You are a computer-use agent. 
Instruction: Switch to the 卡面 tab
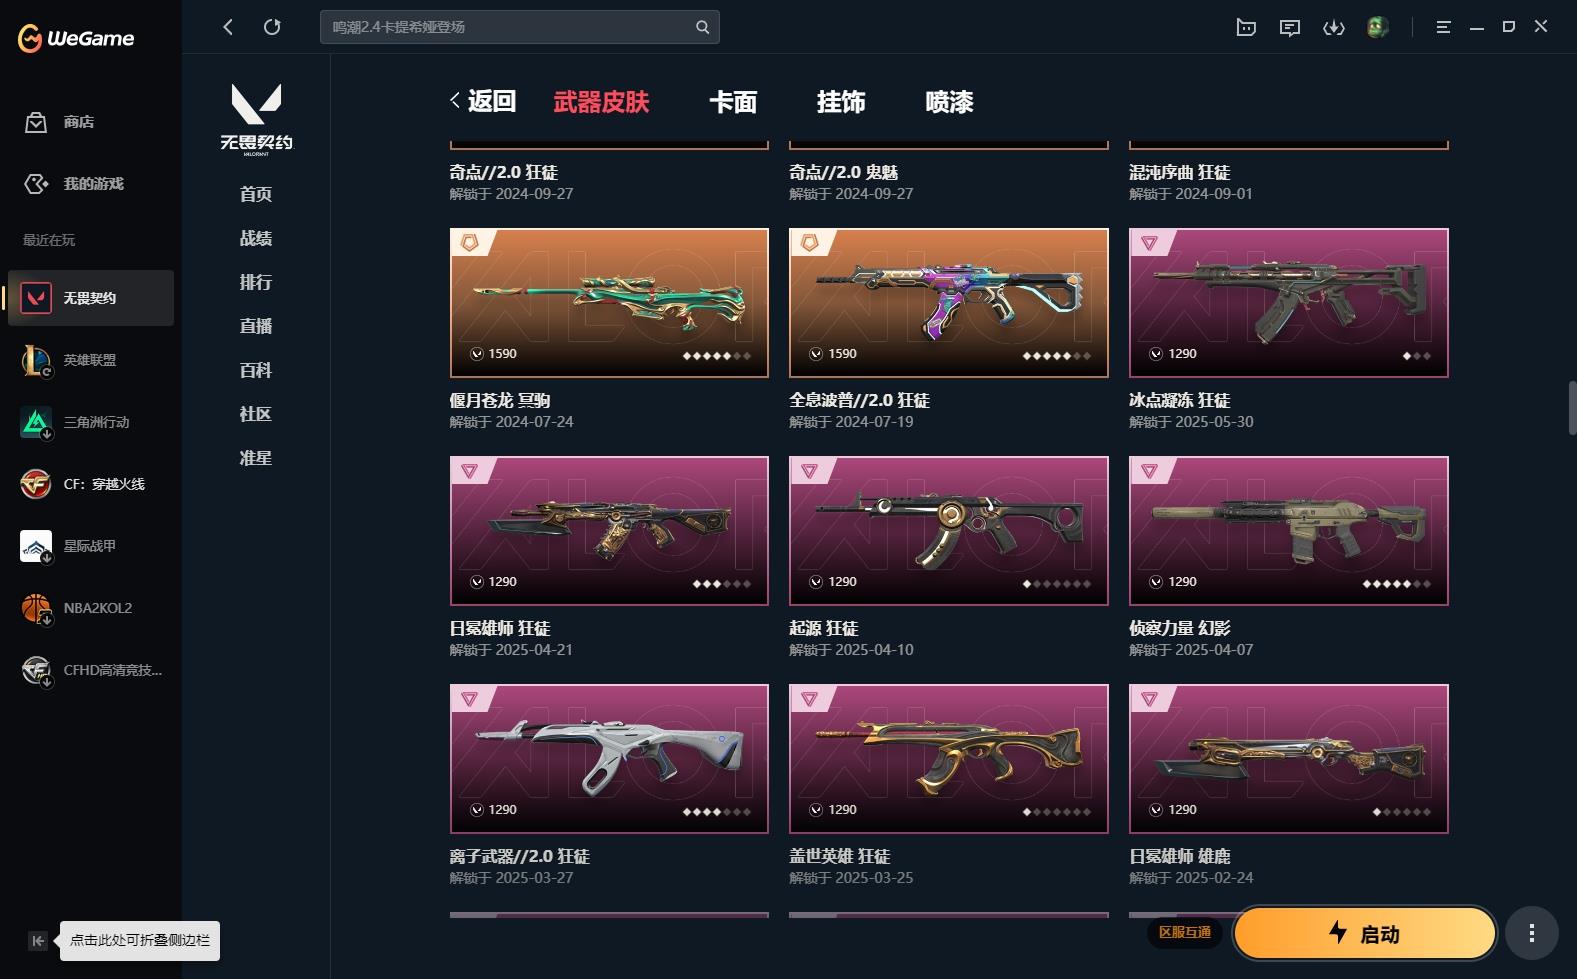tap(733, 102)
